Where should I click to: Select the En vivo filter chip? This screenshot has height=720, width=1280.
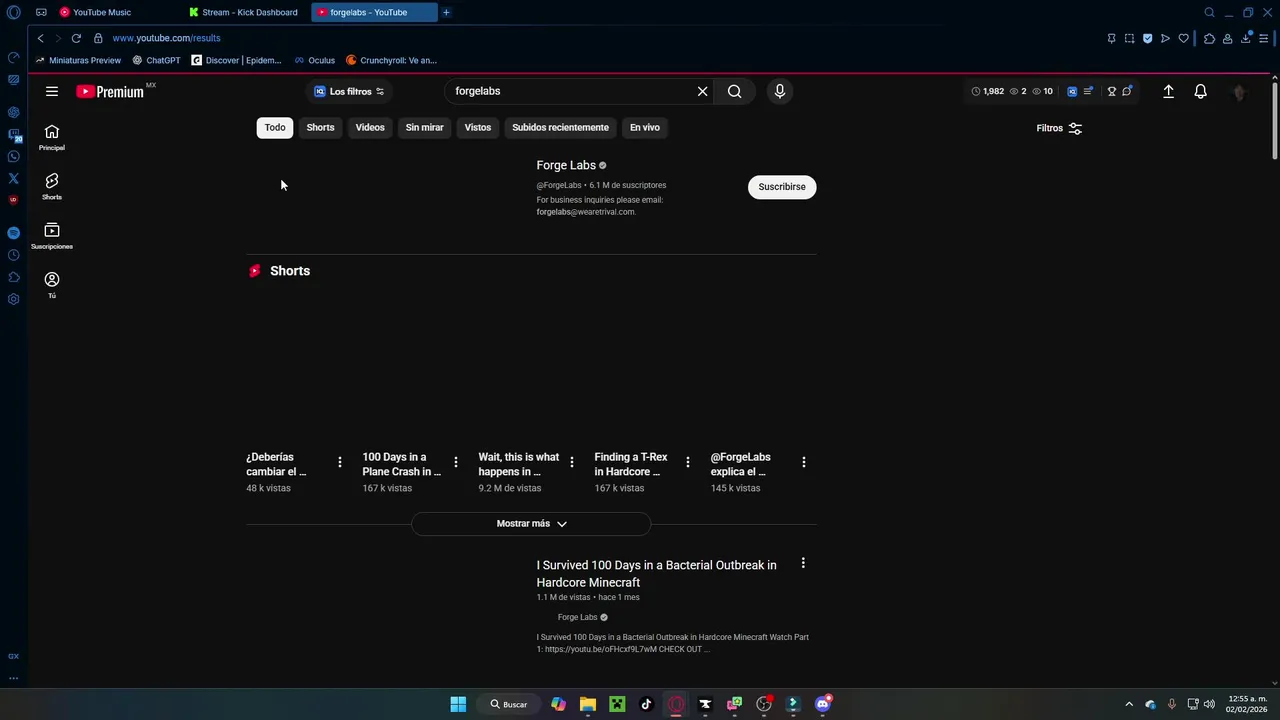pos(645,127)
